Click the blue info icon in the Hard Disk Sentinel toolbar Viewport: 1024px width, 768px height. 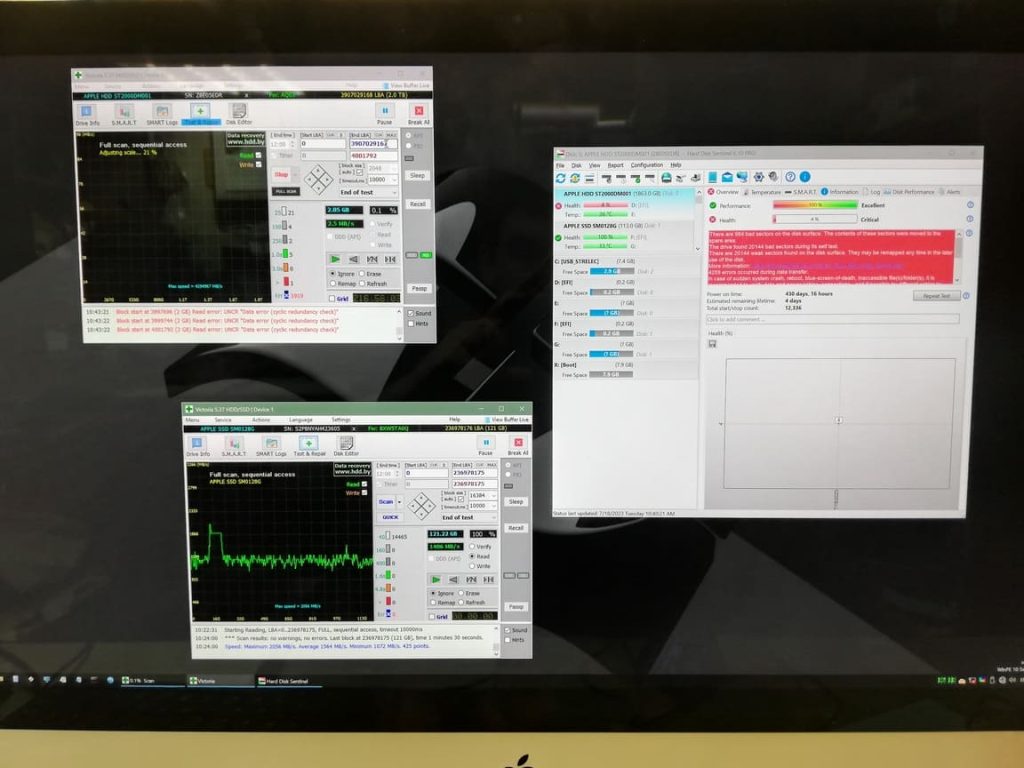(805, 177)
